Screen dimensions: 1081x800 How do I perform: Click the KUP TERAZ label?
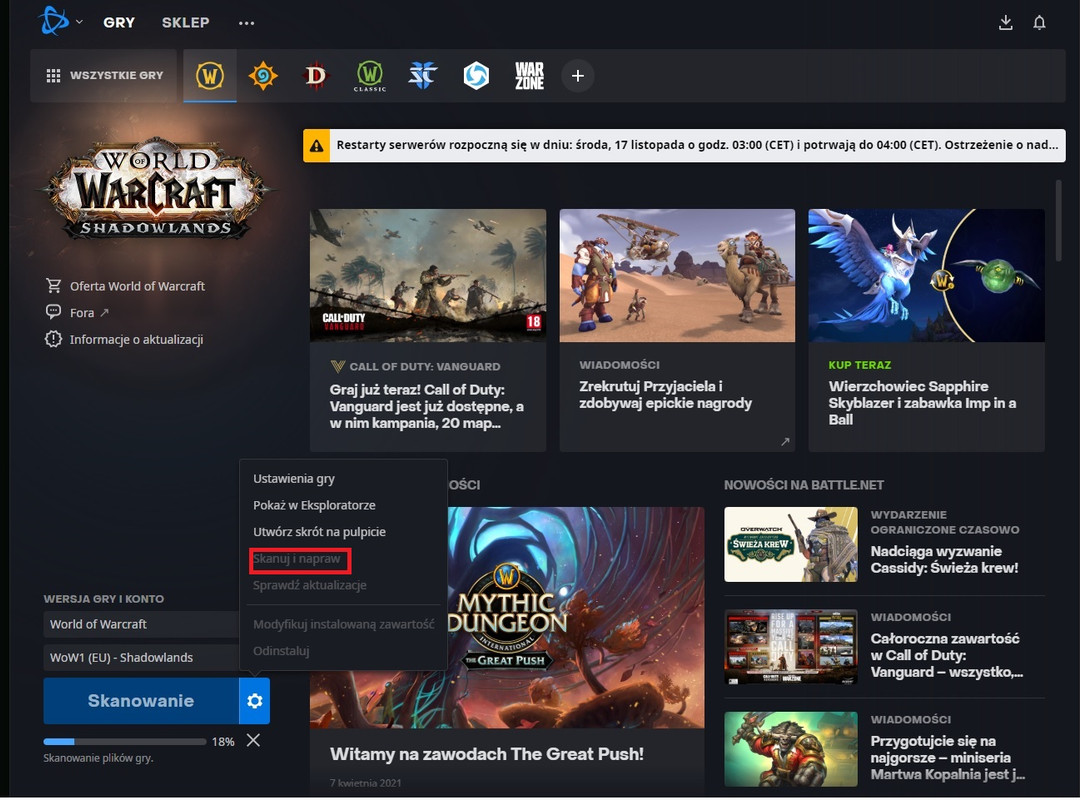(x=860, y=365)
